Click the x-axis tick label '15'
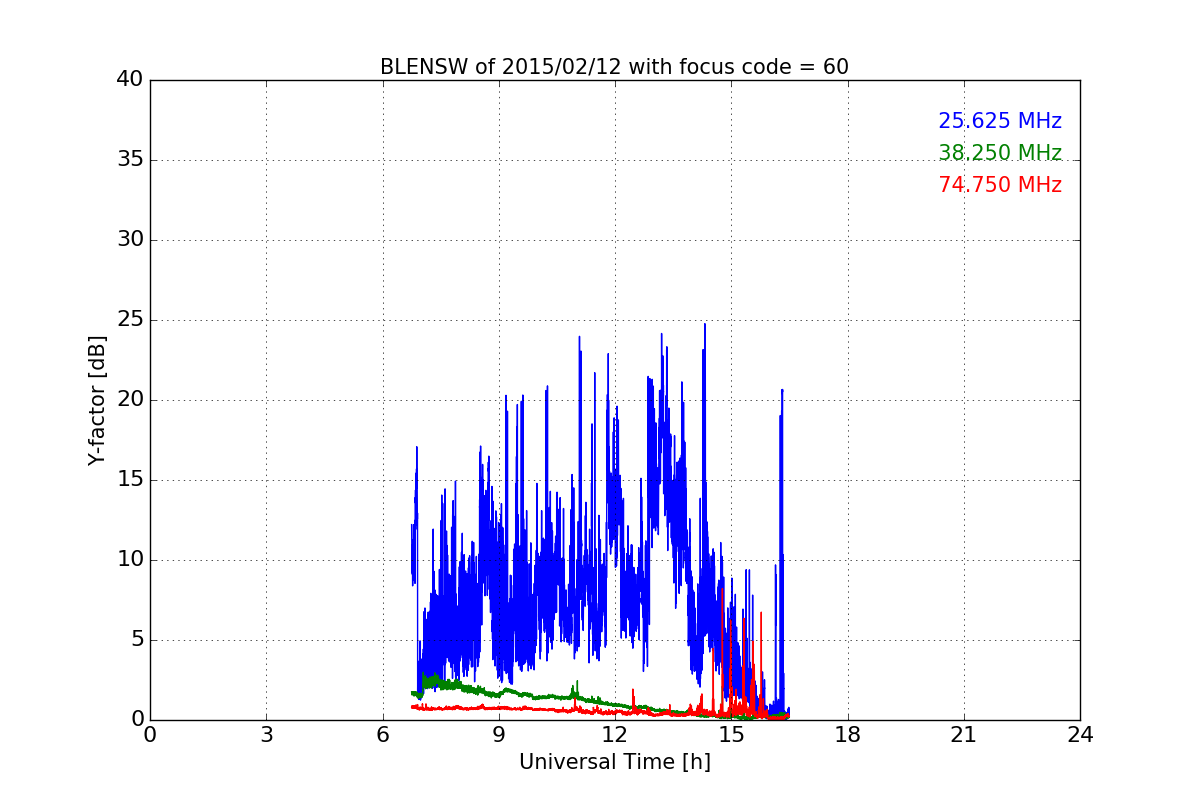 [x=731, y=734]
